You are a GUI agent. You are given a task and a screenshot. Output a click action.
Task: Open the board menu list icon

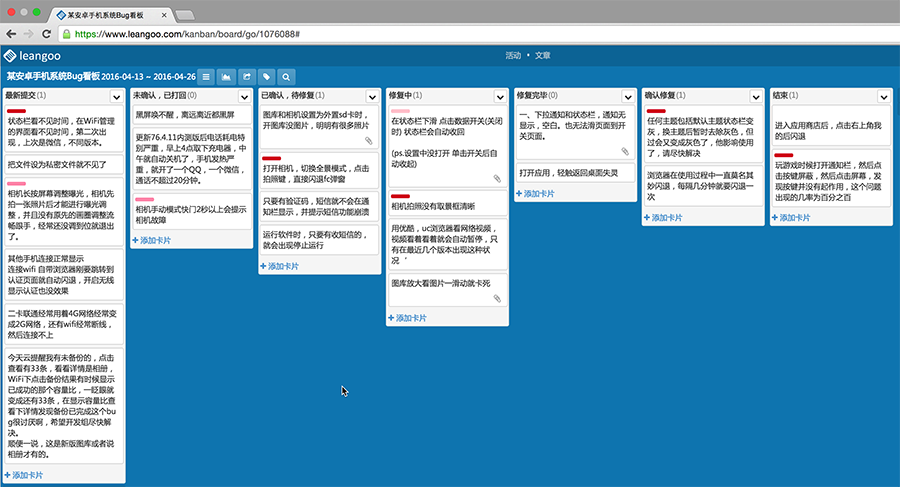(206, 76)
